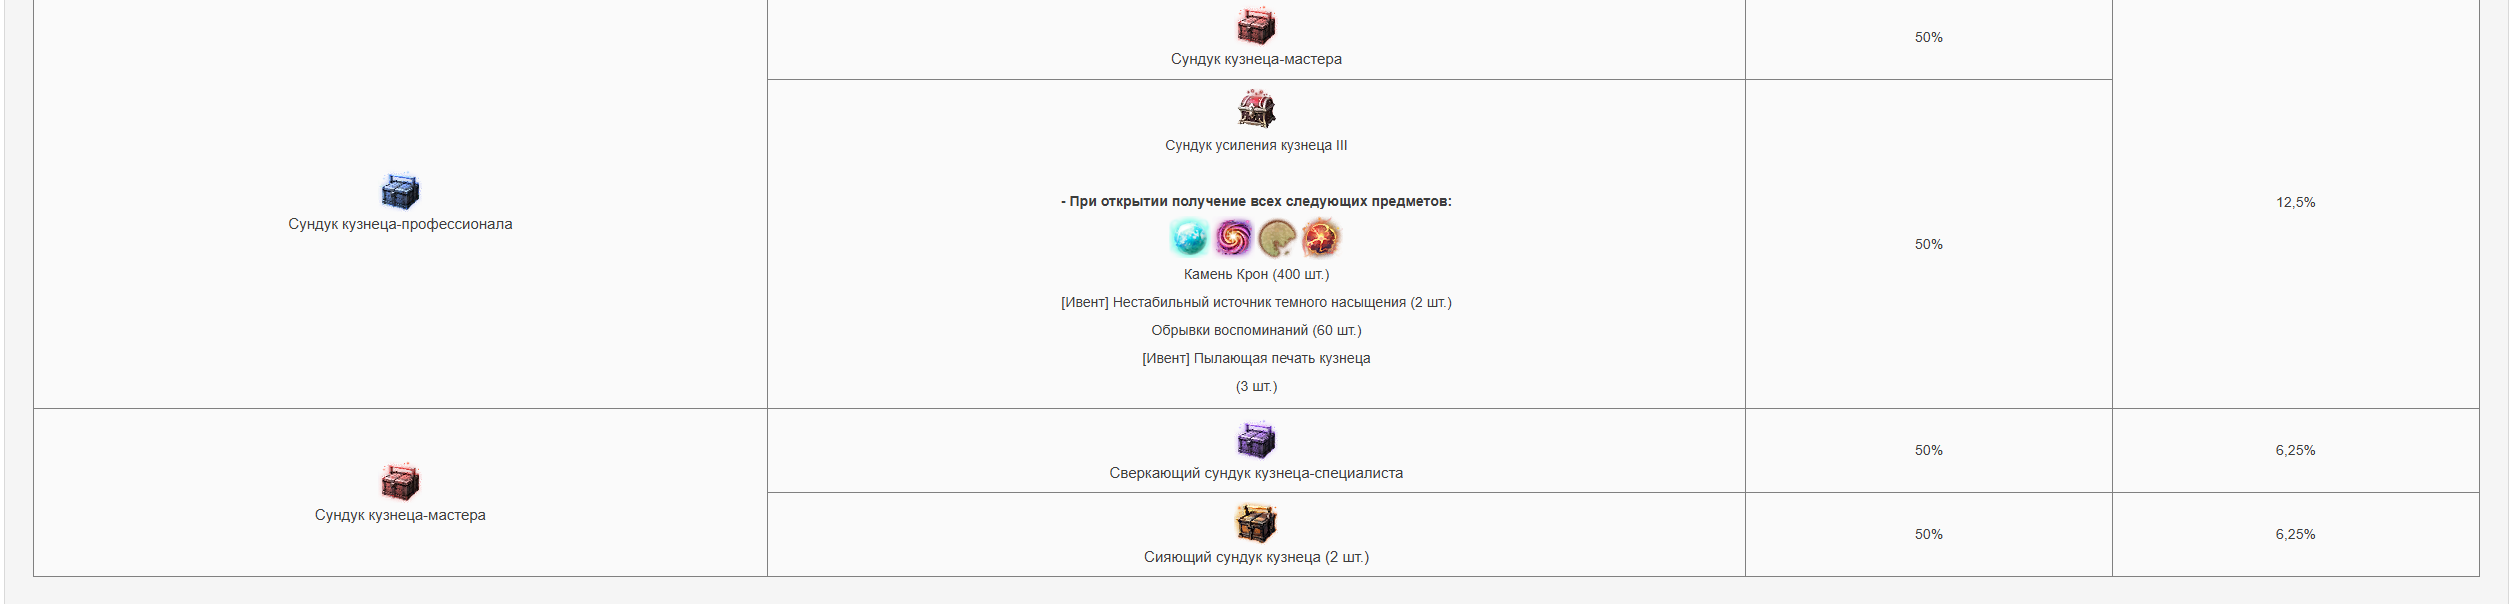
Task: Click the Обрывки воспоминаний (60 шт.) text
Action: 1256,330
